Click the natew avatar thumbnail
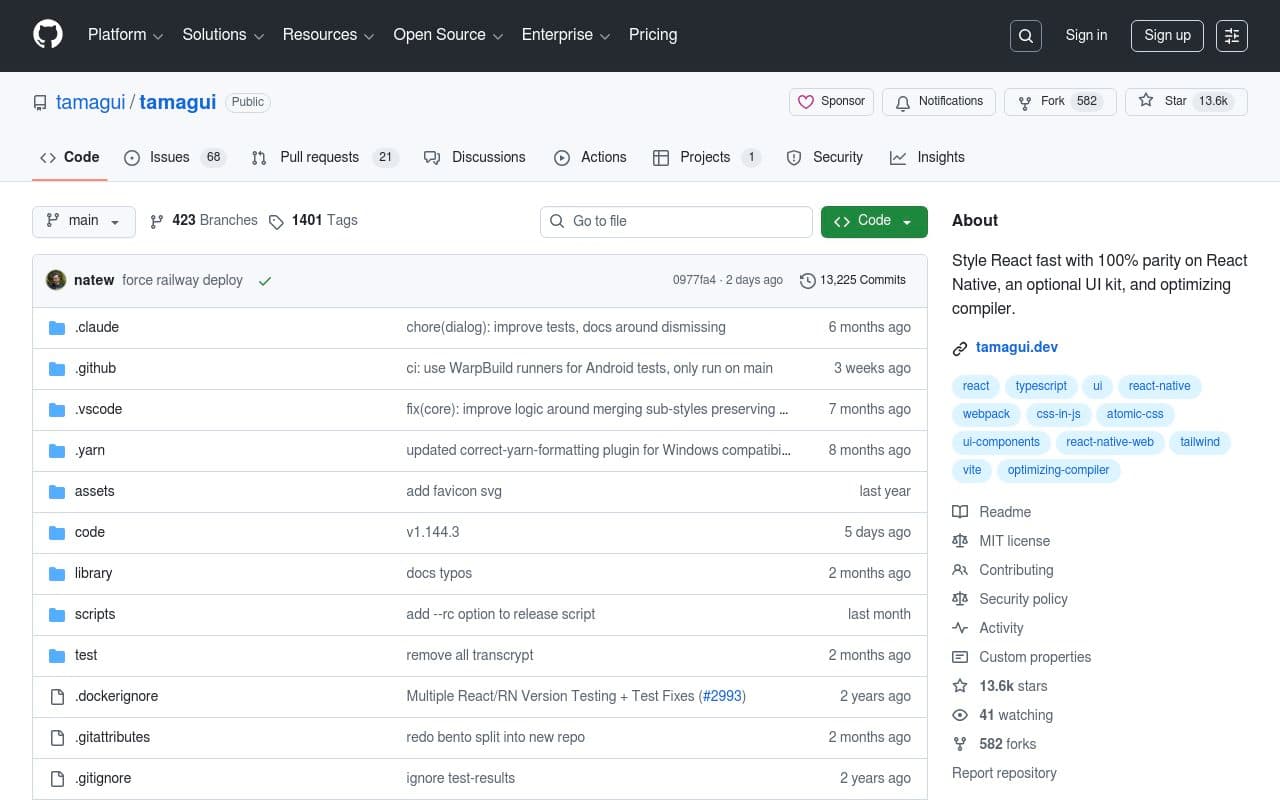Image resolution: width=1280 pixels, height=800 pixels. coord(56,280)
